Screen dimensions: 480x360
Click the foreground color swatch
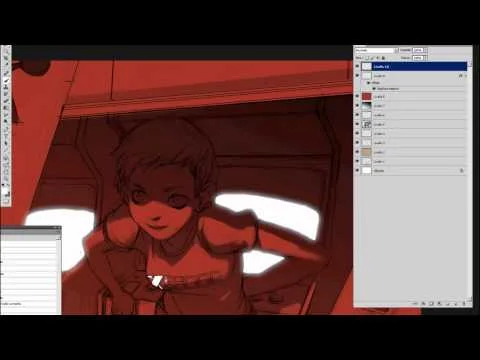(5, 191)
